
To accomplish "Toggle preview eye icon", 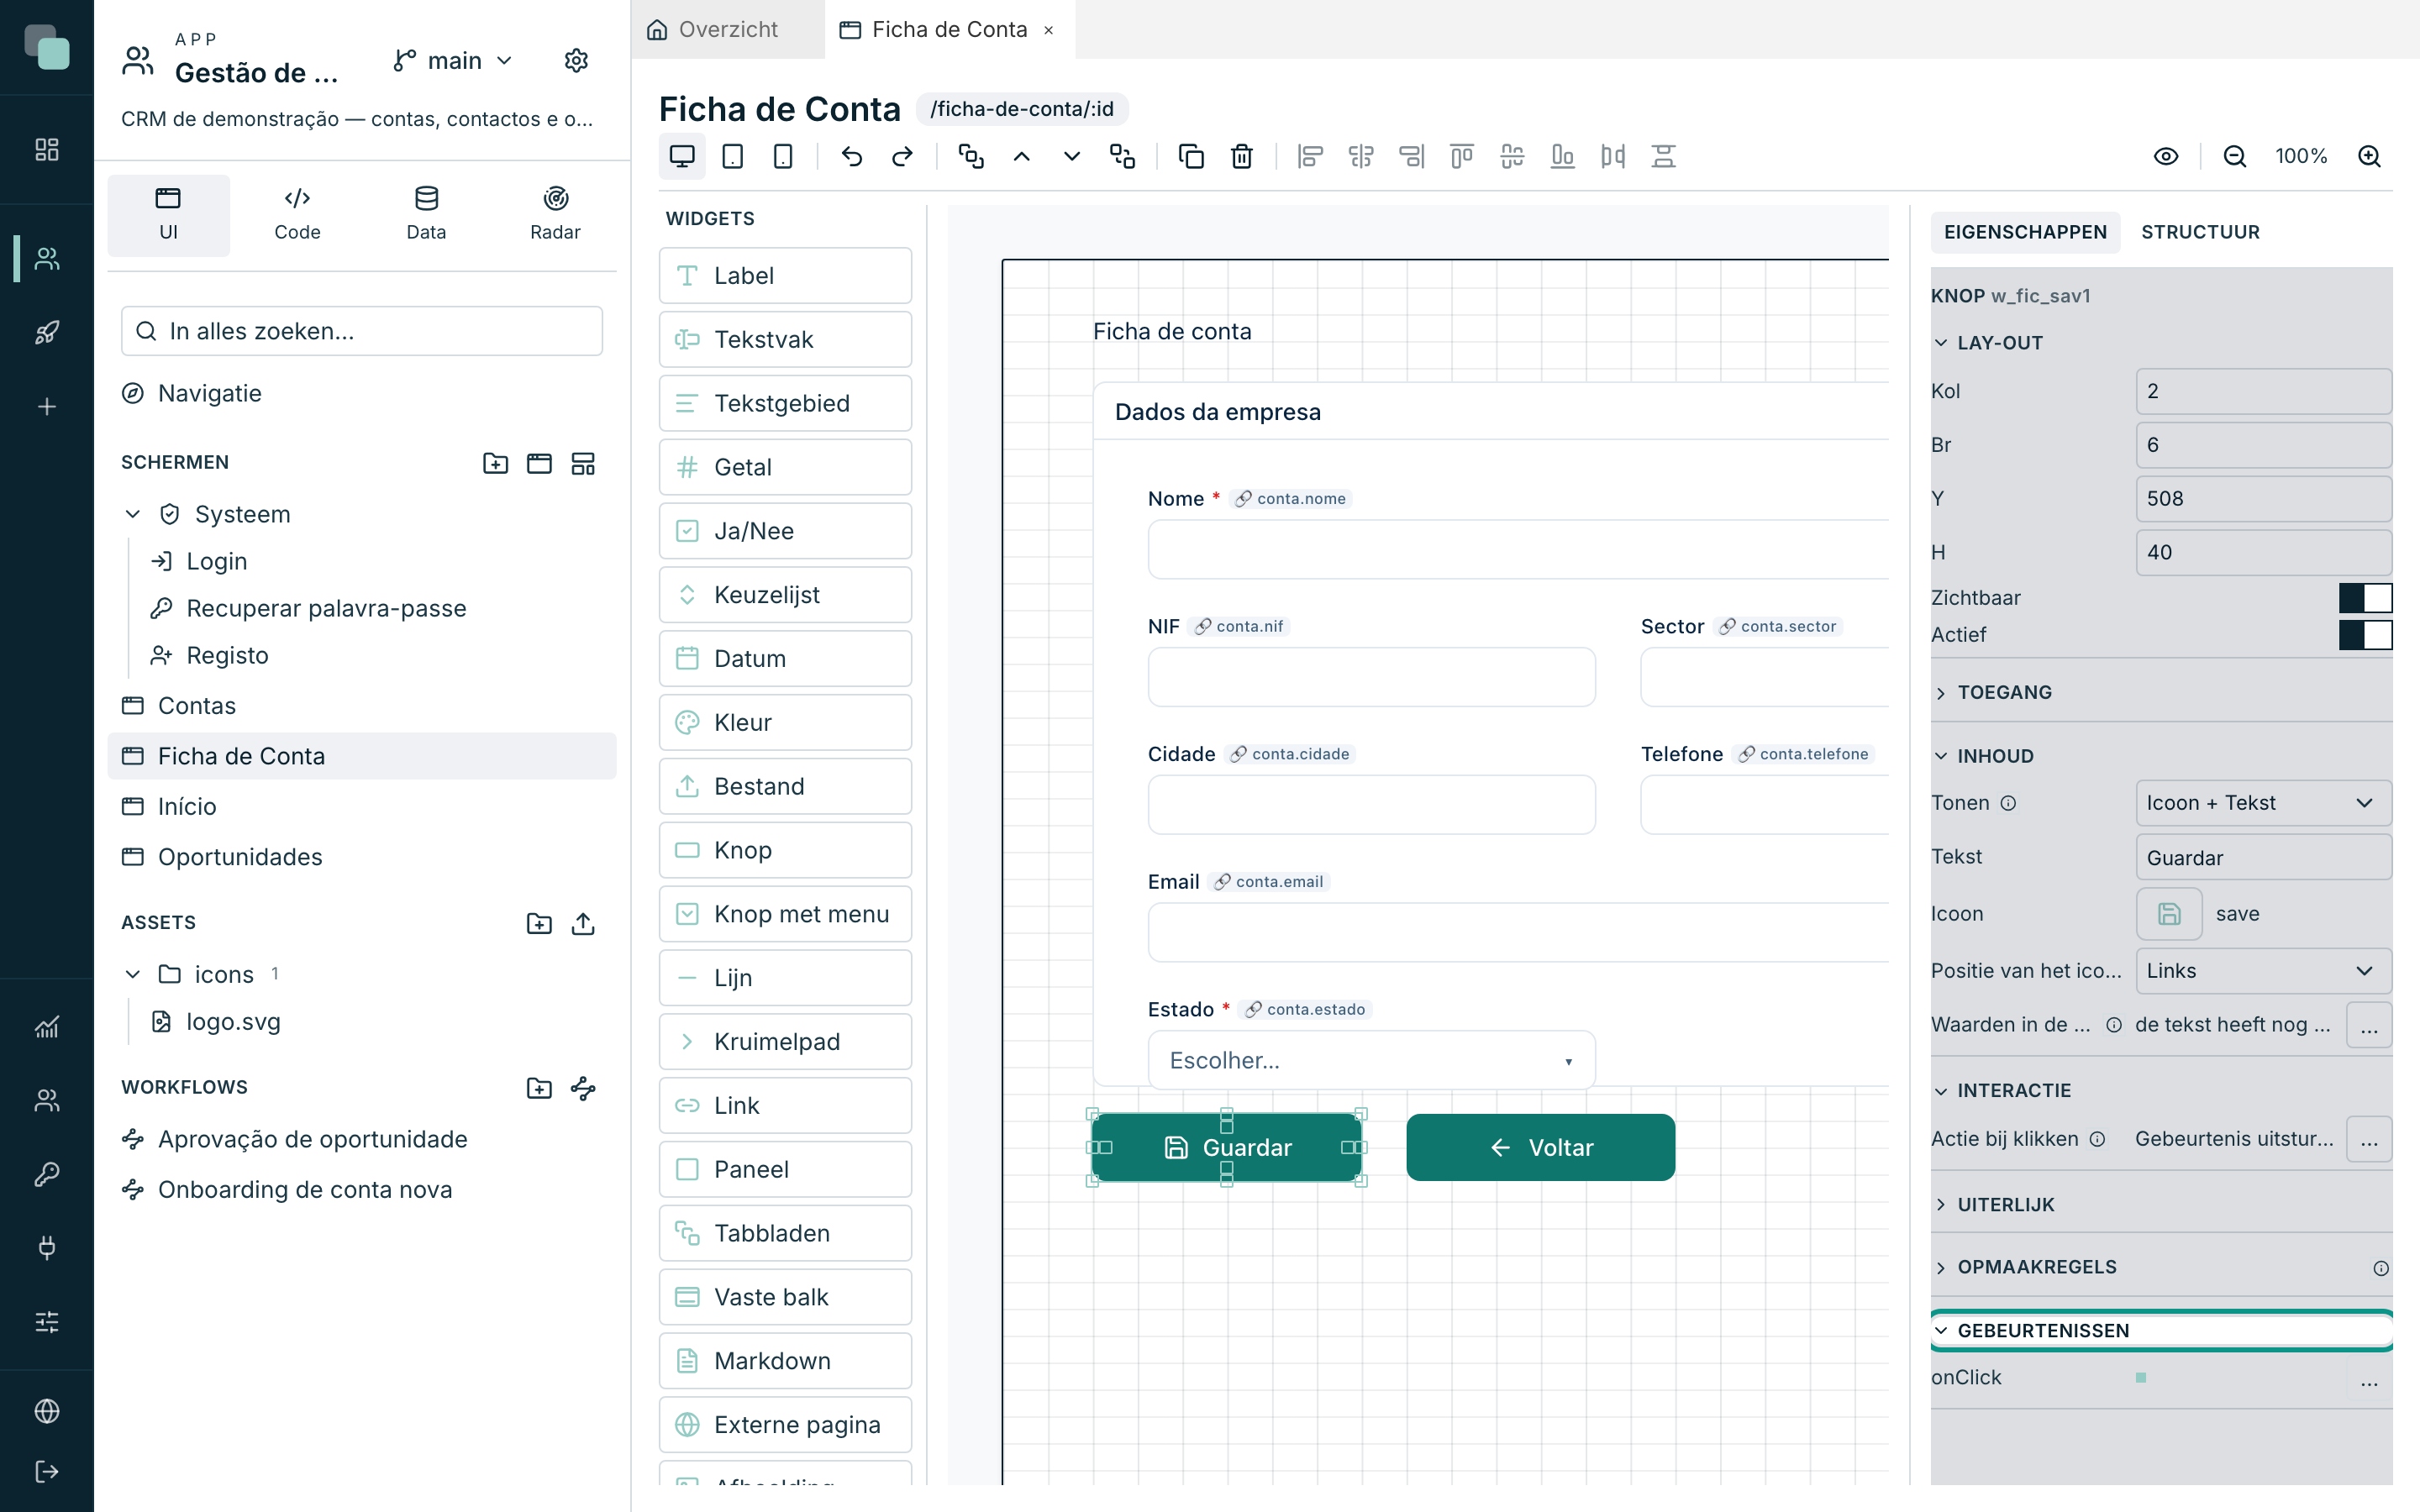I will [2166, 156].
